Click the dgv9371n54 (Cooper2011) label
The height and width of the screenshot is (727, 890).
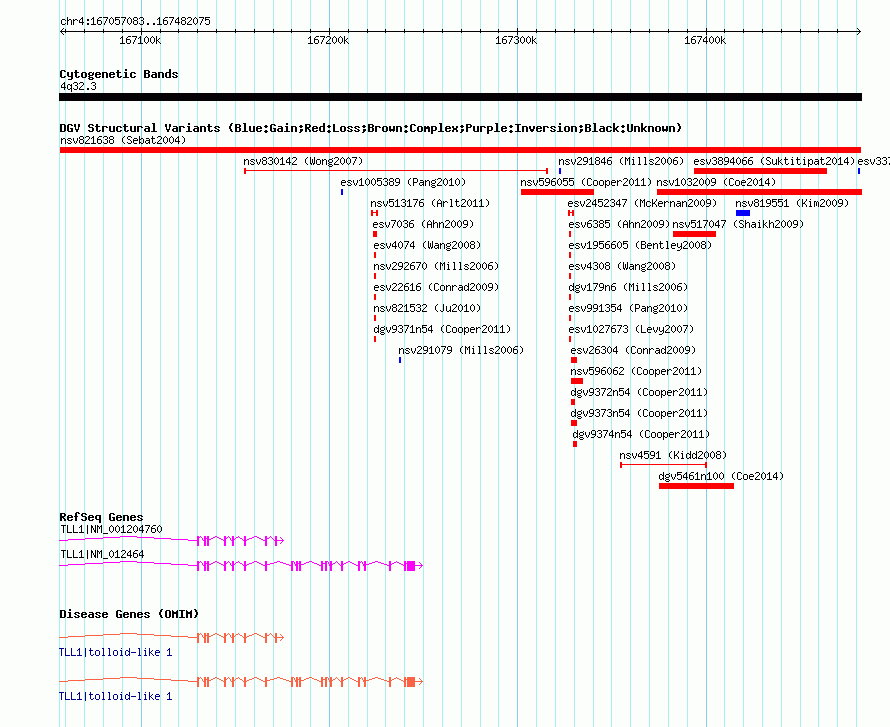point(442,329)
